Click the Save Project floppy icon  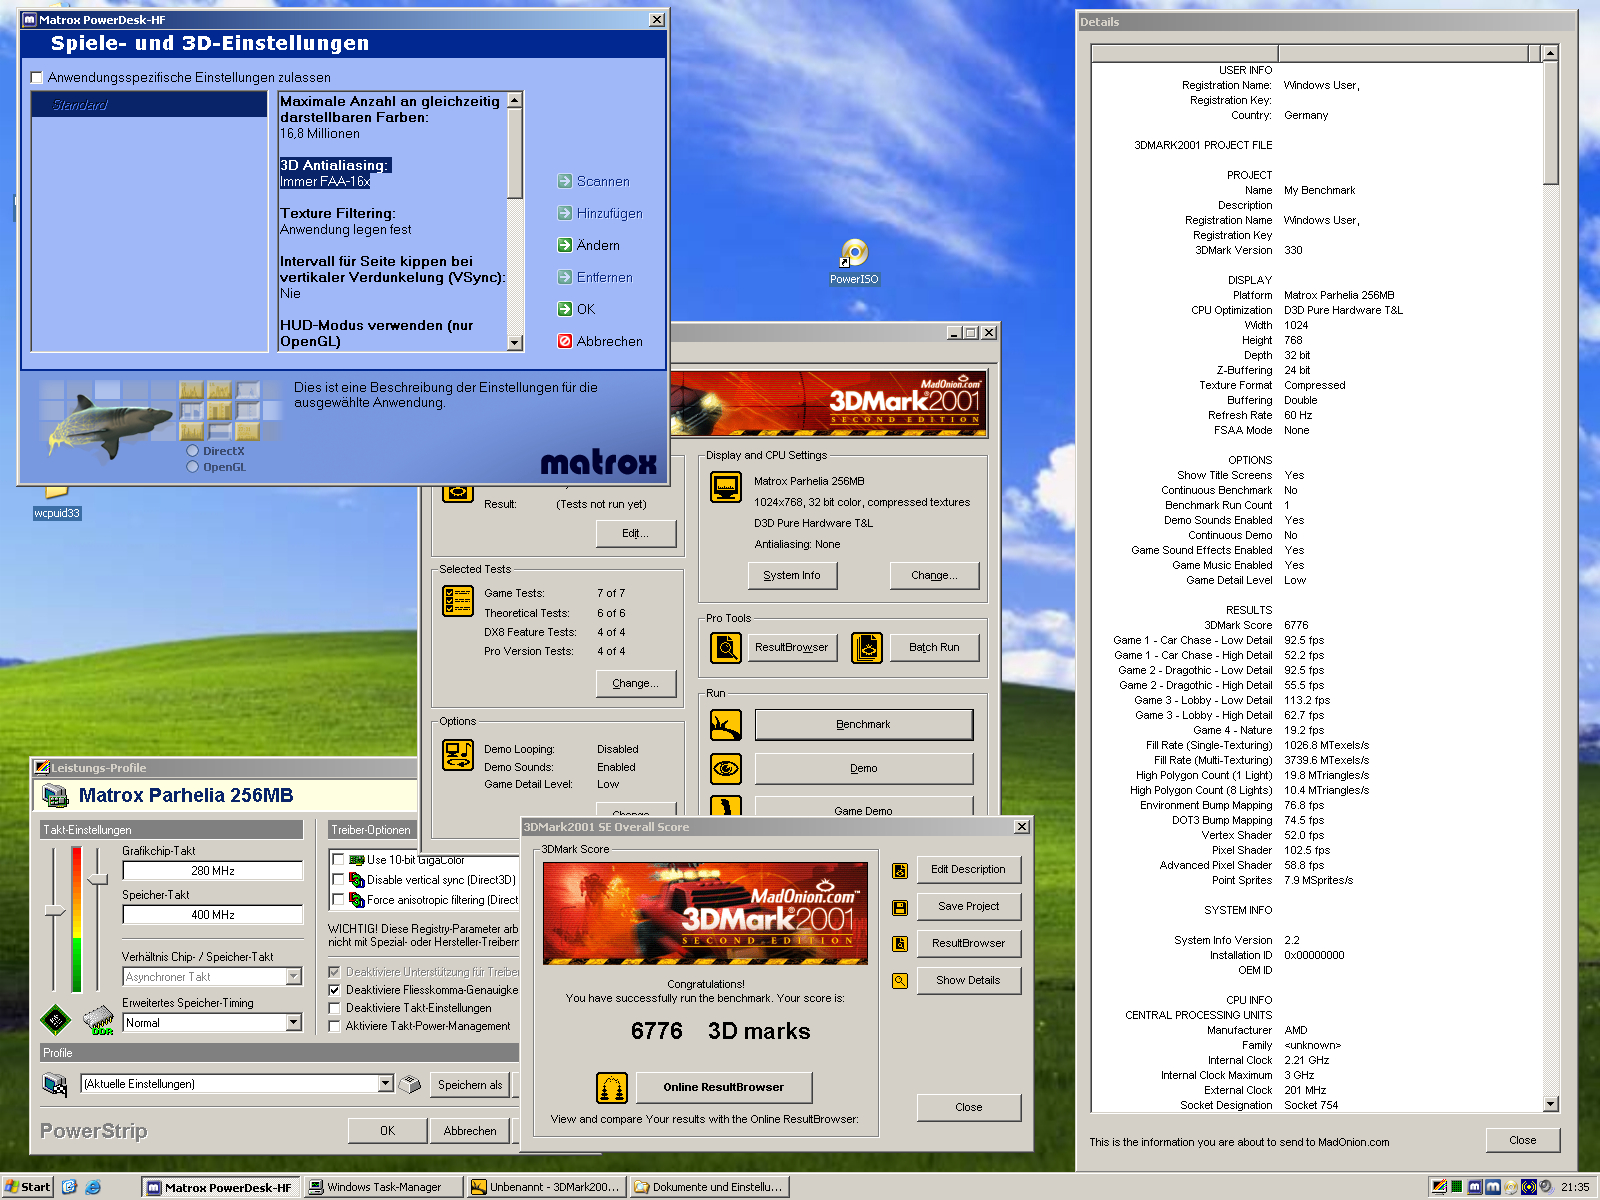(x=900, y=907)
